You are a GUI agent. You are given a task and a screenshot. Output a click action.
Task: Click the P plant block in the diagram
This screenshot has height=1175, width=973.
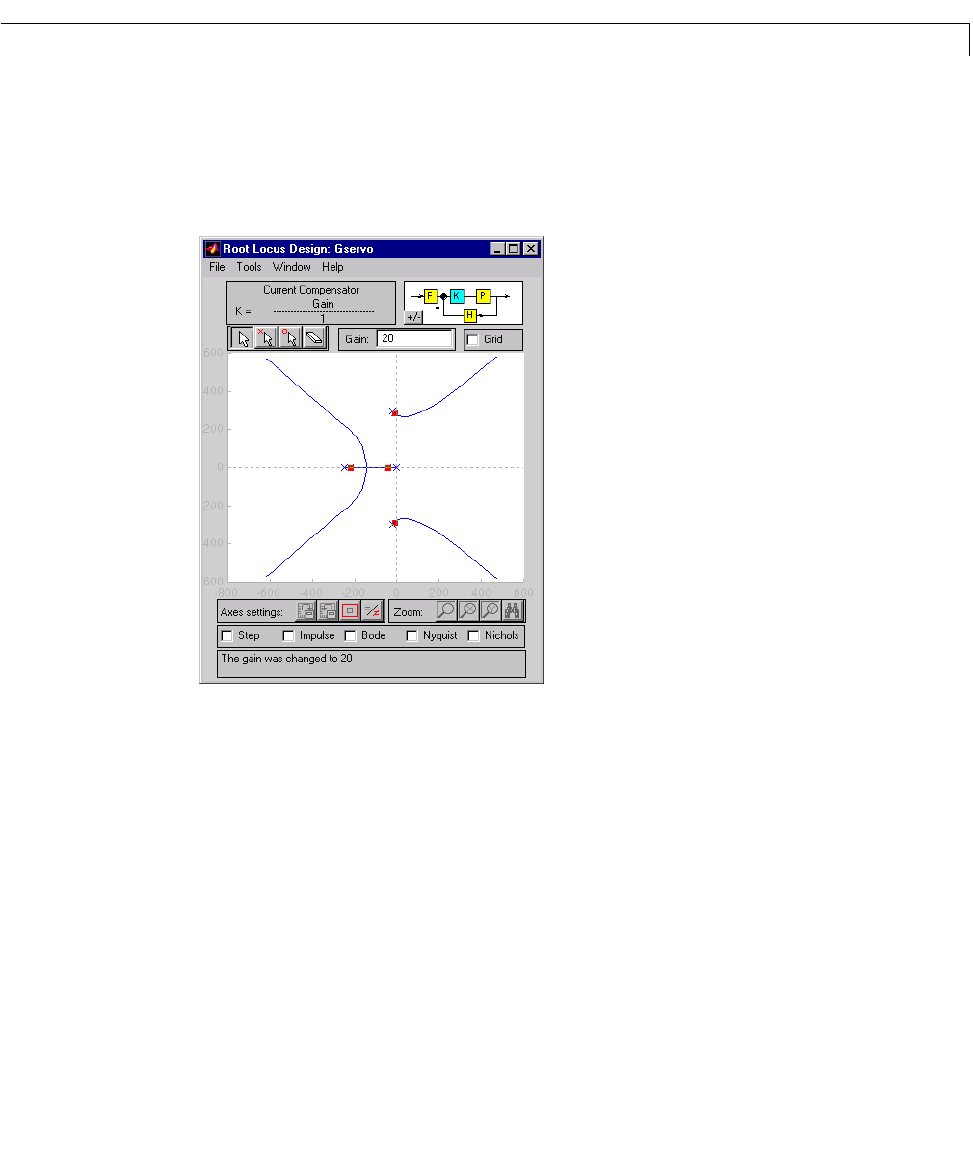tap(483, 296)
